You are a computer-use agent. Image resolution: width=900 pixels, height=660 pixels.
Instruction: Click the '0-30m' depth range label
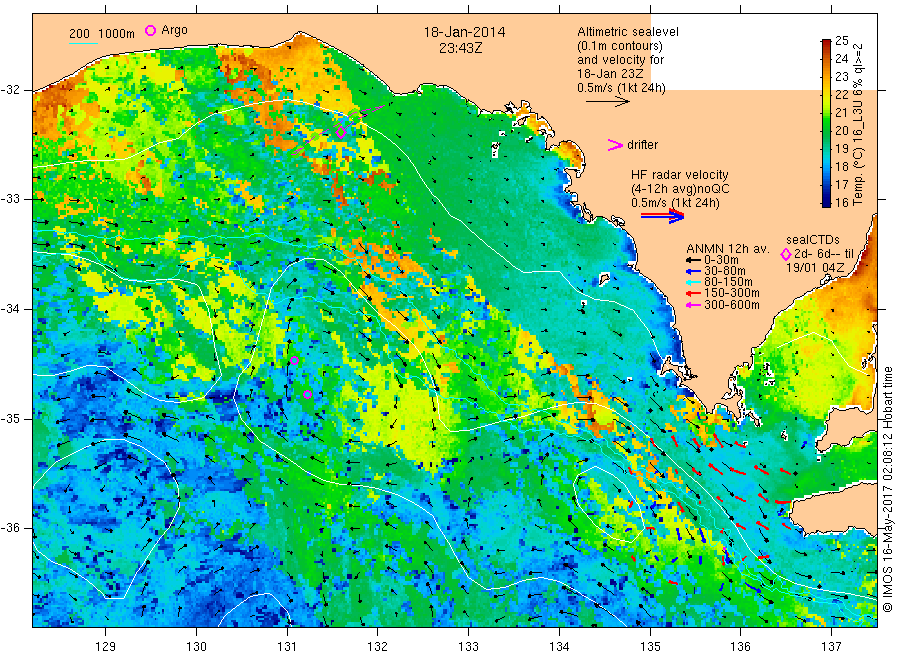tap(721, 260)
